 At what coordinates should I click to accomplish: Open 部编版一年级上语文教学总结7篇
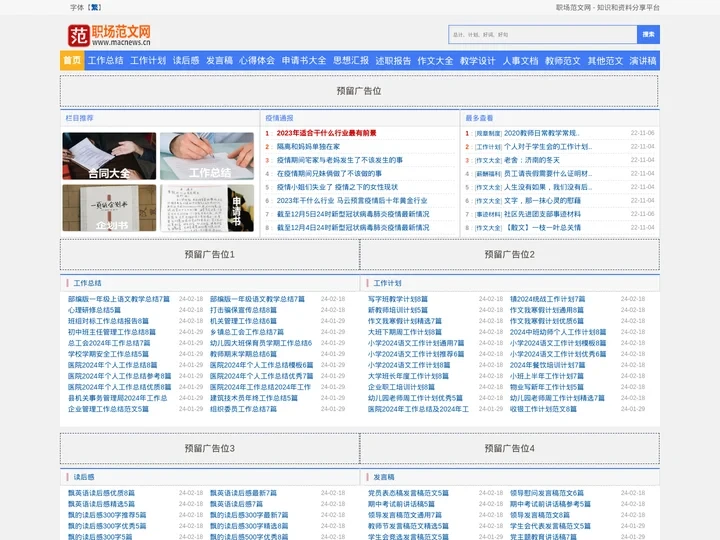pyautogui.click(x=119, y=299)
